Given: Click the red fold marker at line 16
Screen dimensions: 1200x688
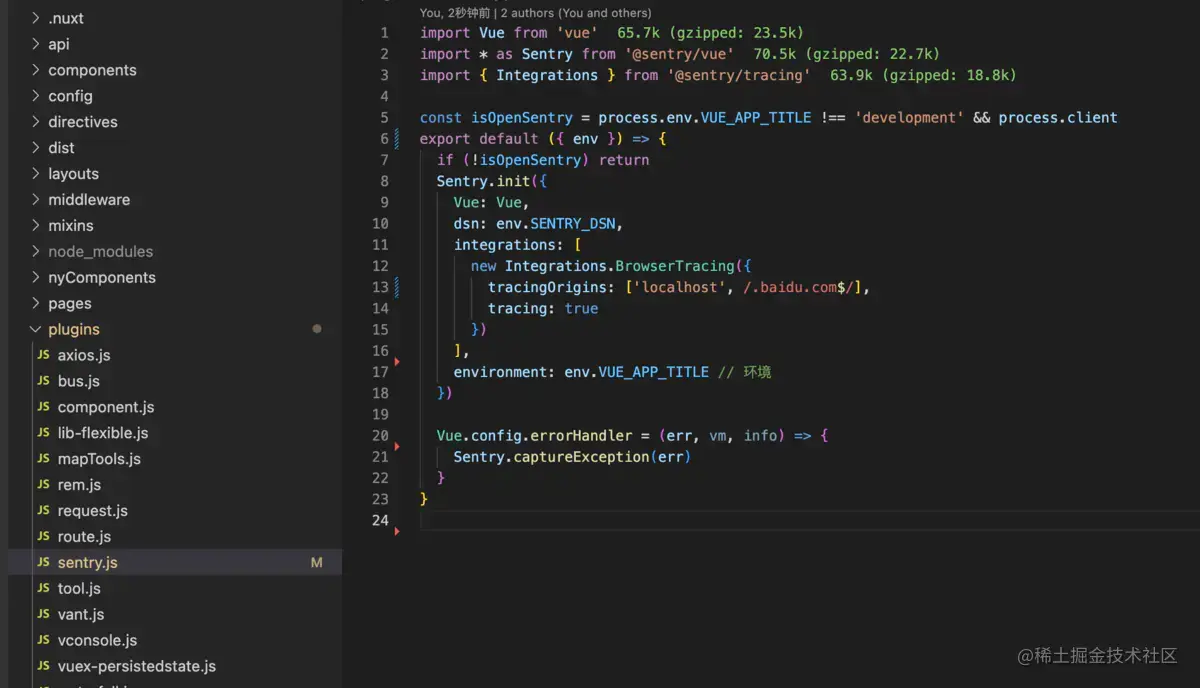Looking at the screenshot, I should (x=397, y=361).
